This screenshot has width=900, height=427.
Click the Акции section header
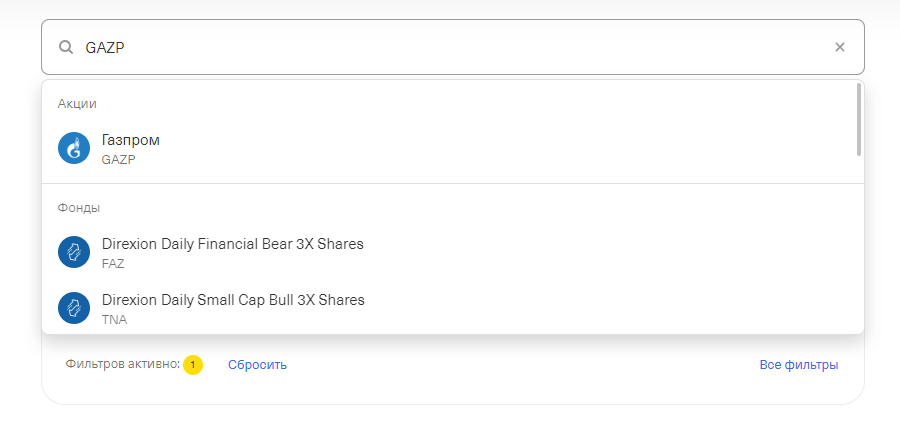[77, 104]
